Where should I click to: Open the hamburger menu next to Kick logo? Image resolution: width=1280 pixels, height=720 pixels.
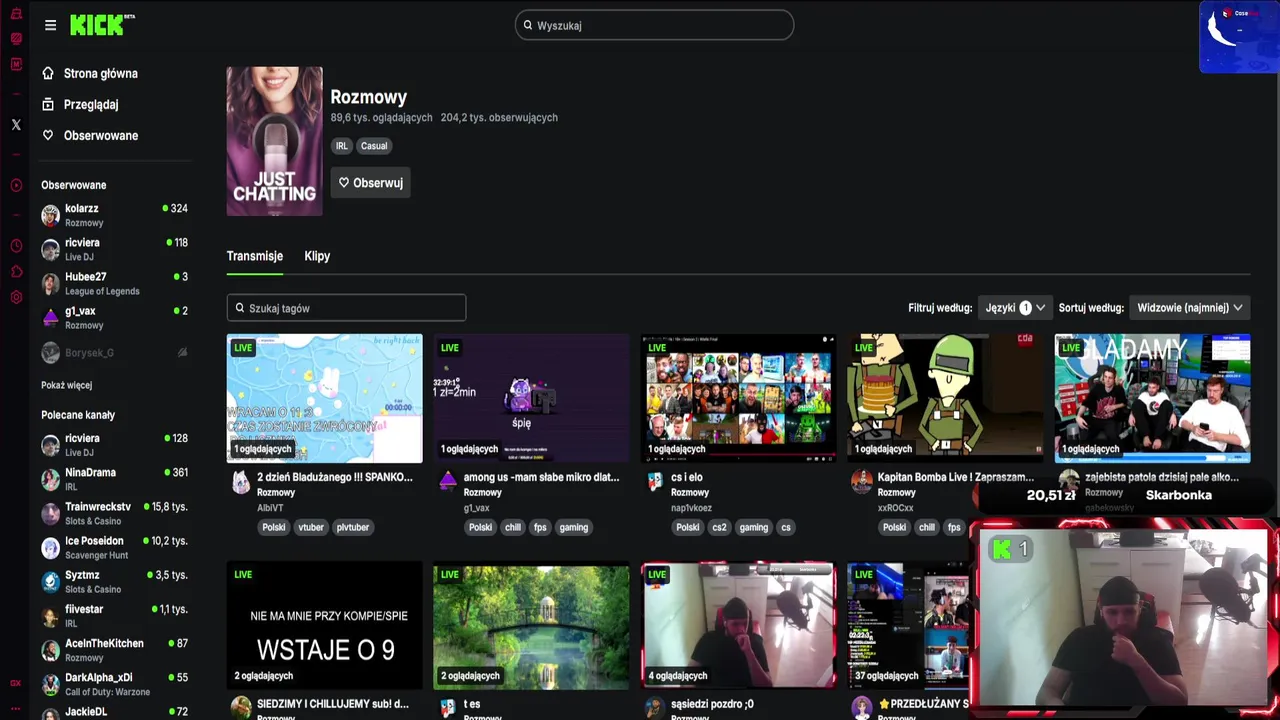50,25
